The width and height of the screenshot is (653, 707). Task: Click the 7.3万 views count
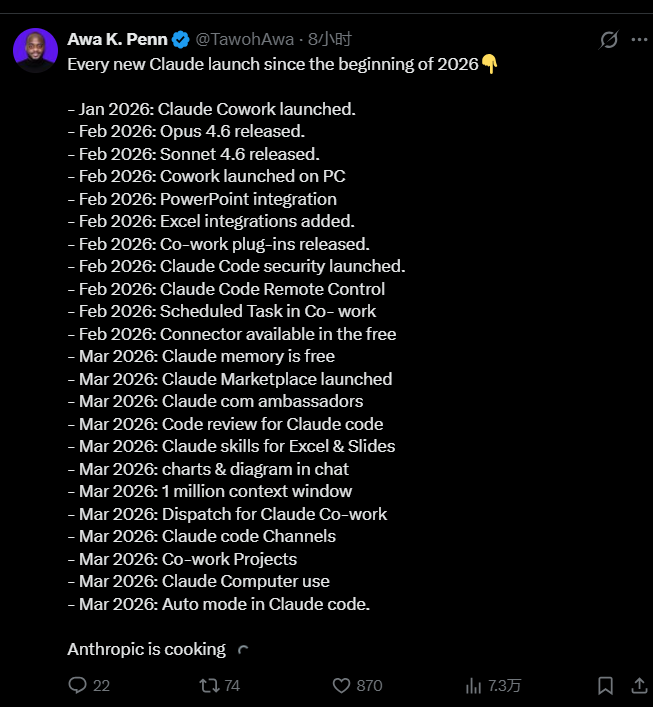pyautogui.click(x=504, y=685)
